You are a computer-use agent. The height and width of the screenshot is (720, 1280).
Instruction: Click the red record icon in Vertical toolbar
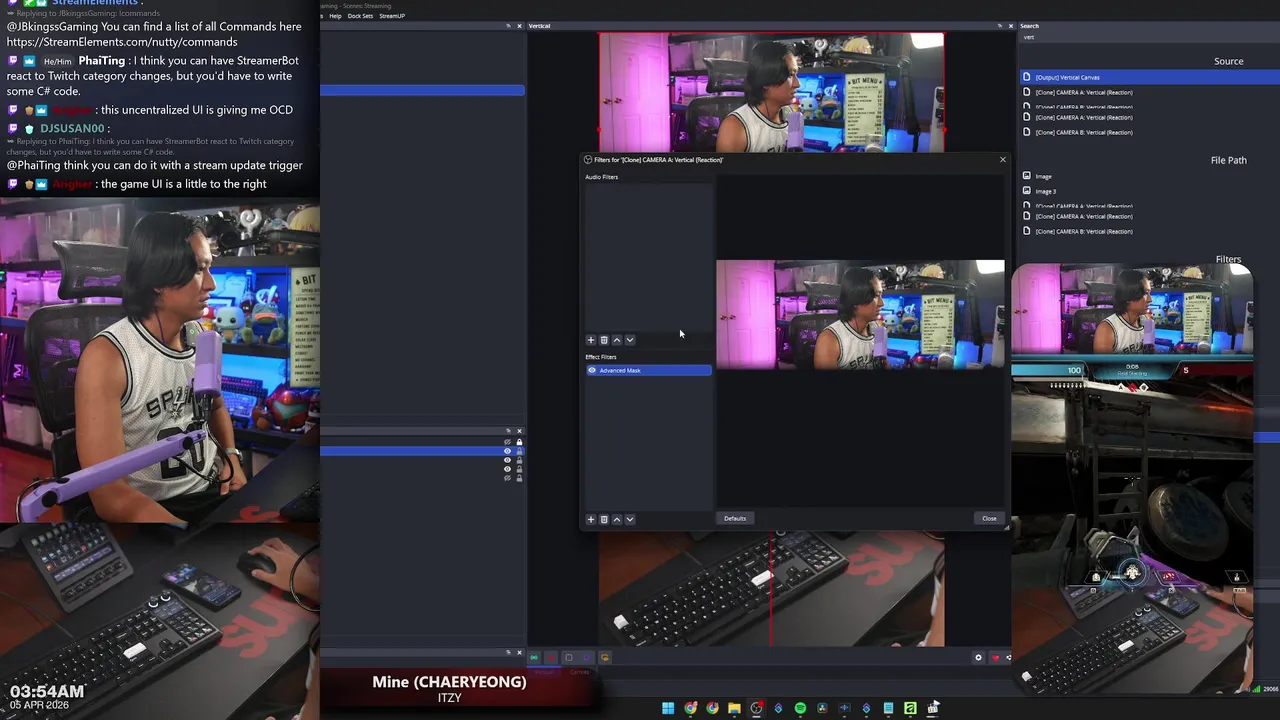(x=551, y=657)
